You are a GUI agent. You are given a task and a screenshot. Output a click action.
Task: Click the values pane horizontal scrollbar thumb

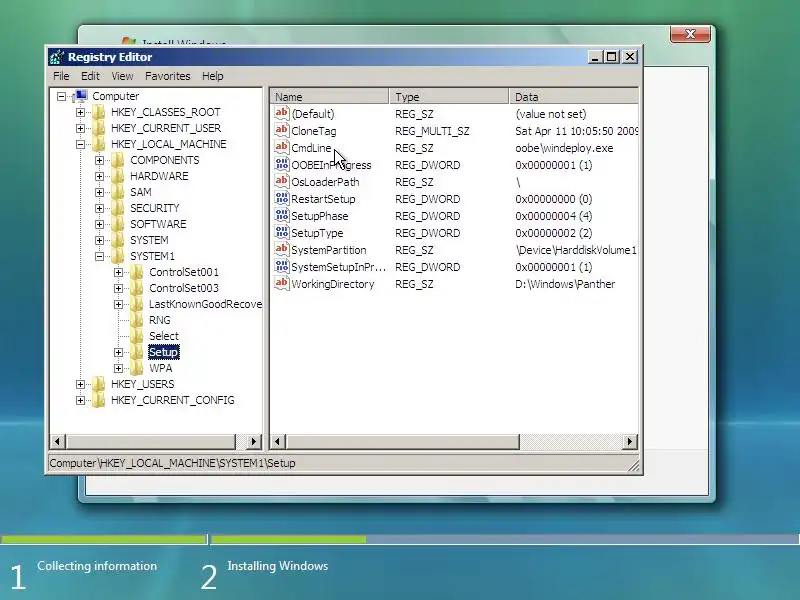pos(403,441)
